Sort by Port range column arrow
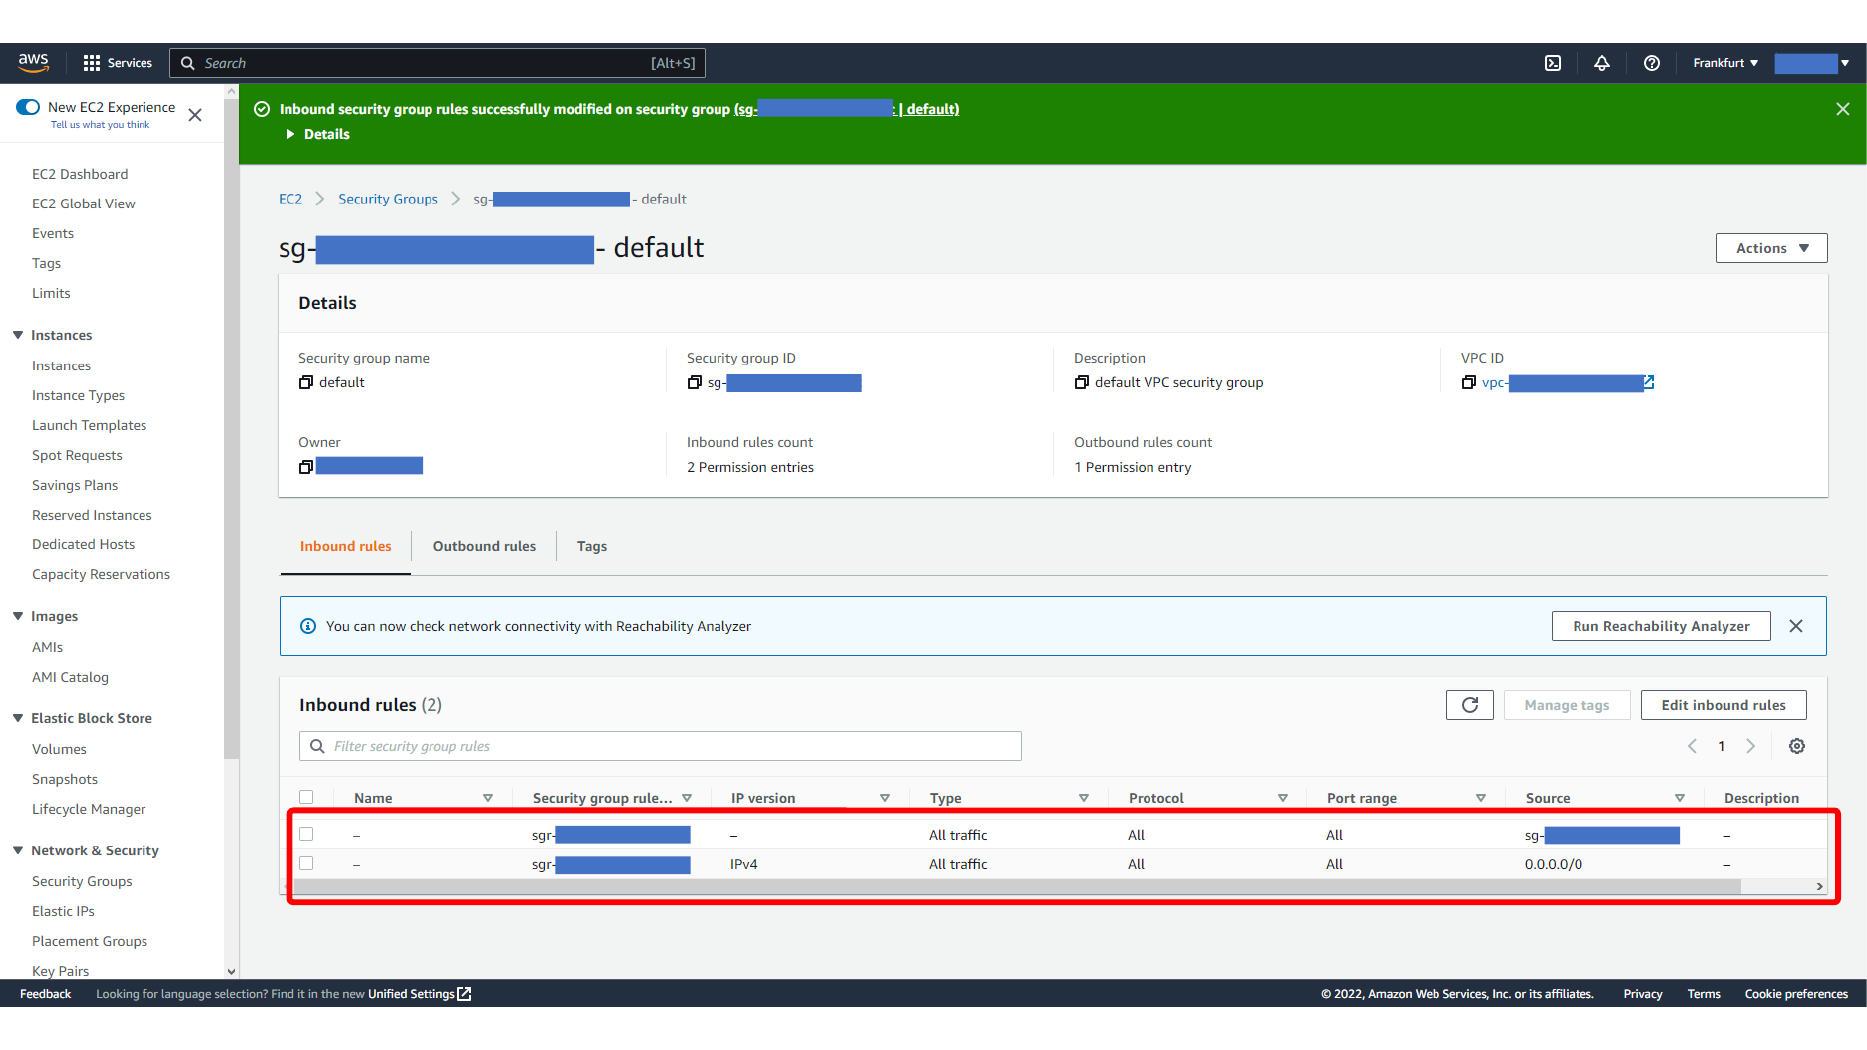Image resolution: width=1867 pixels, height=1050 pixels. 1481,798
